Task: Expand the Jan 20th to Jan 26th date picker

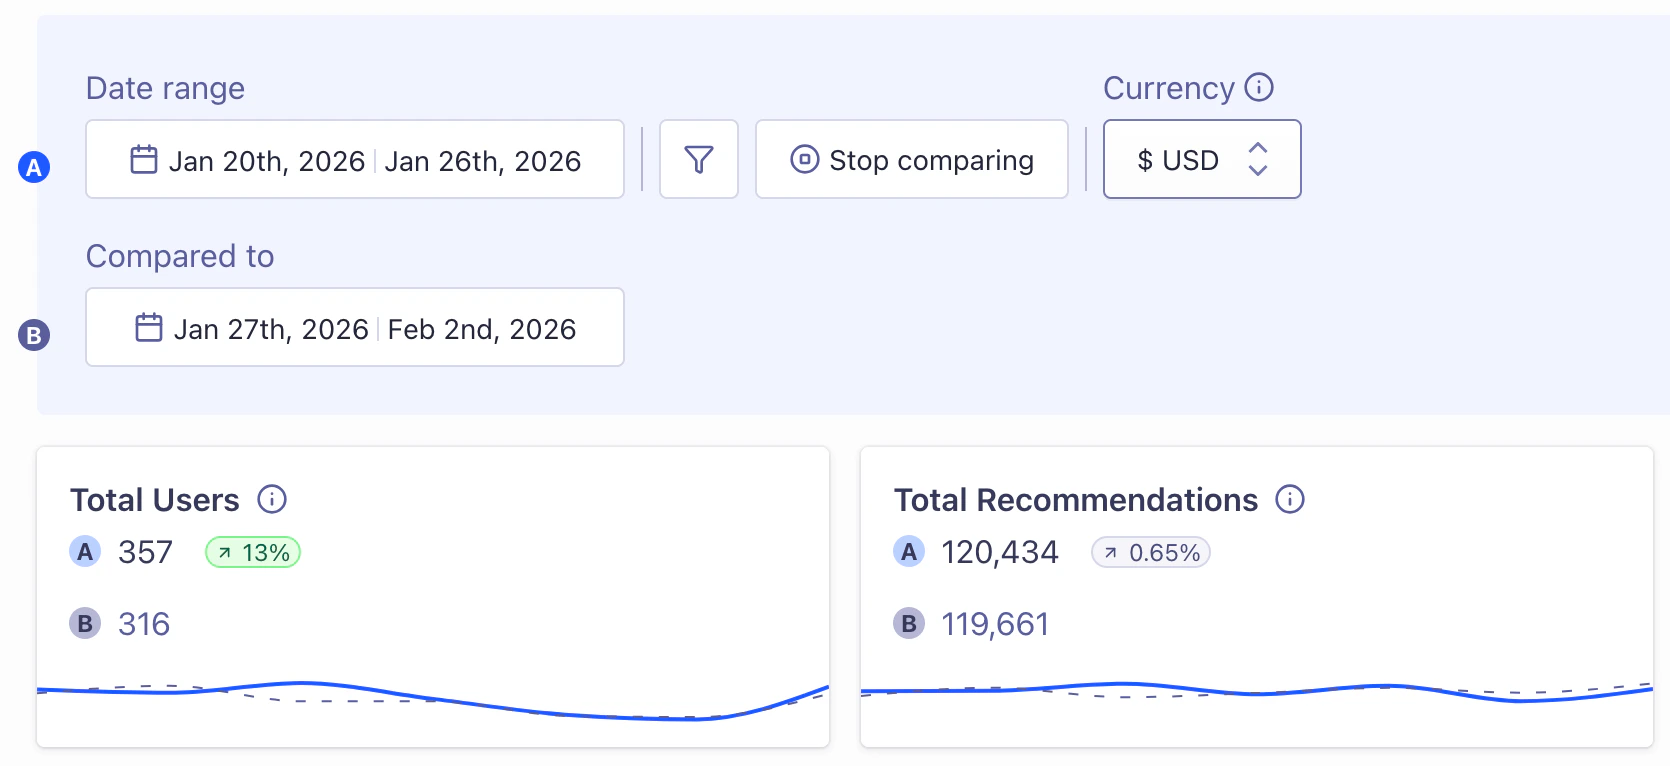Action: pos(355,159)
